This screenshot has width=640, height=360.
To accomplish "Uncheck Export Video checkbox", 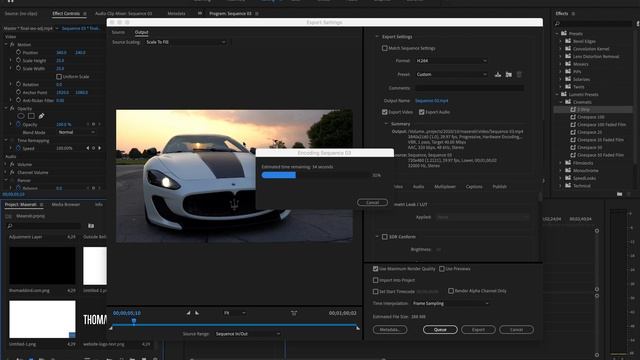I will (x=384, y=112).
